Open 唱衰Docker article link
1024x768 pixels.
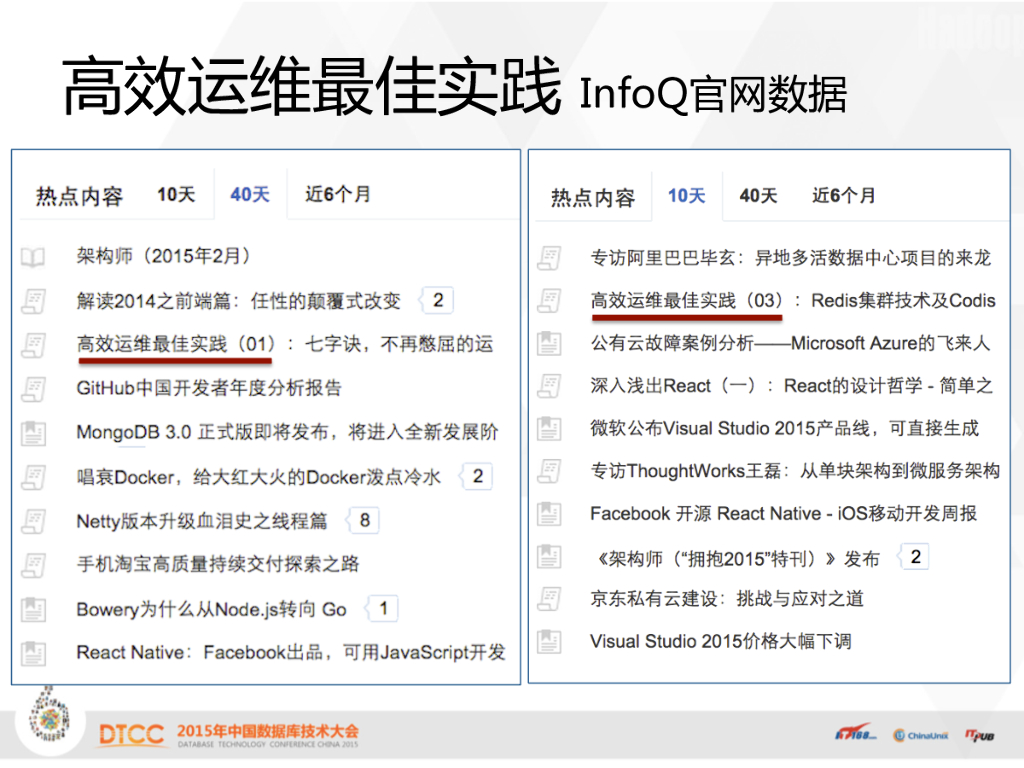coord(259,477)
